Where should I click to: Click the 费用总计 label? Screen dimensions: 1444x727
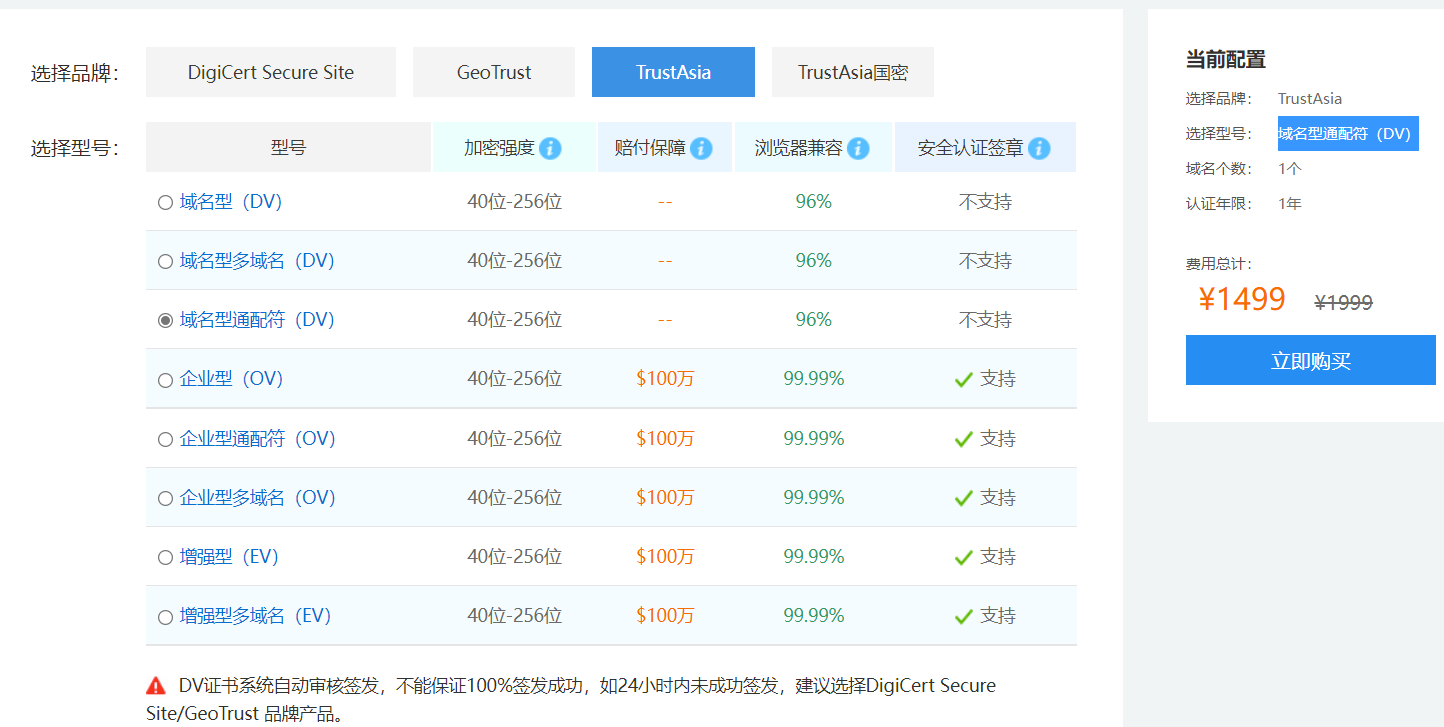point(1219,264)
